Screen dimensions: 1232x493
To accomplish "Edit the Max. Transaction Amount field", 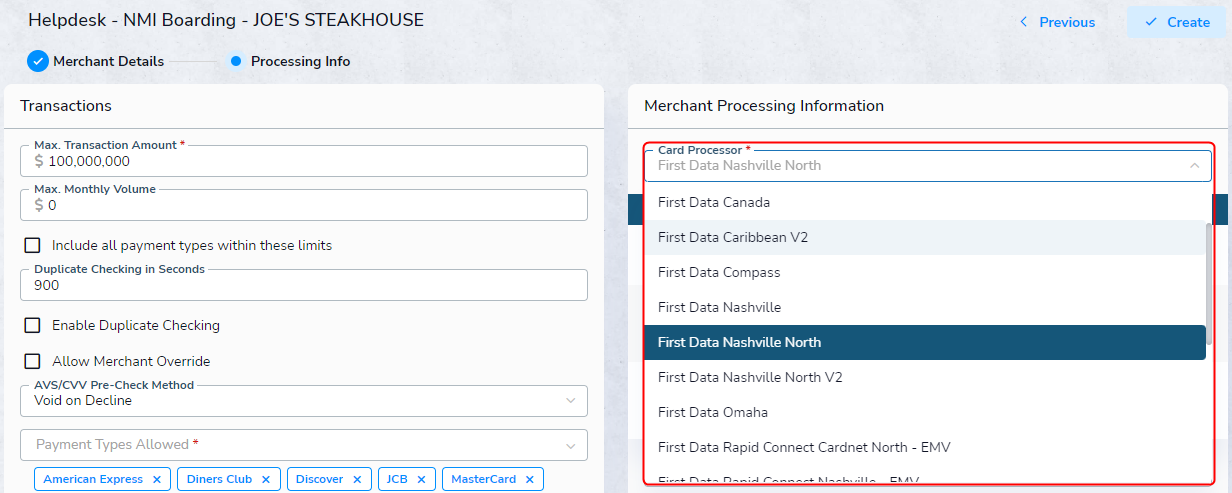I will [x=304, y=160].
